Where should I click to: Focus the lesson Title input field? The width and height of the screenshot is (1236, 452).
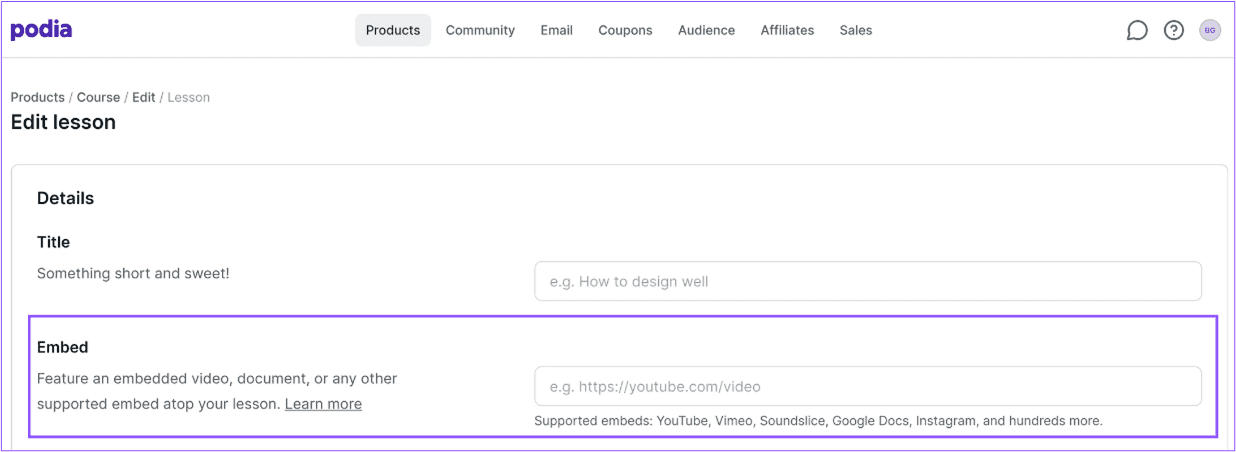(x=868, y=281)
